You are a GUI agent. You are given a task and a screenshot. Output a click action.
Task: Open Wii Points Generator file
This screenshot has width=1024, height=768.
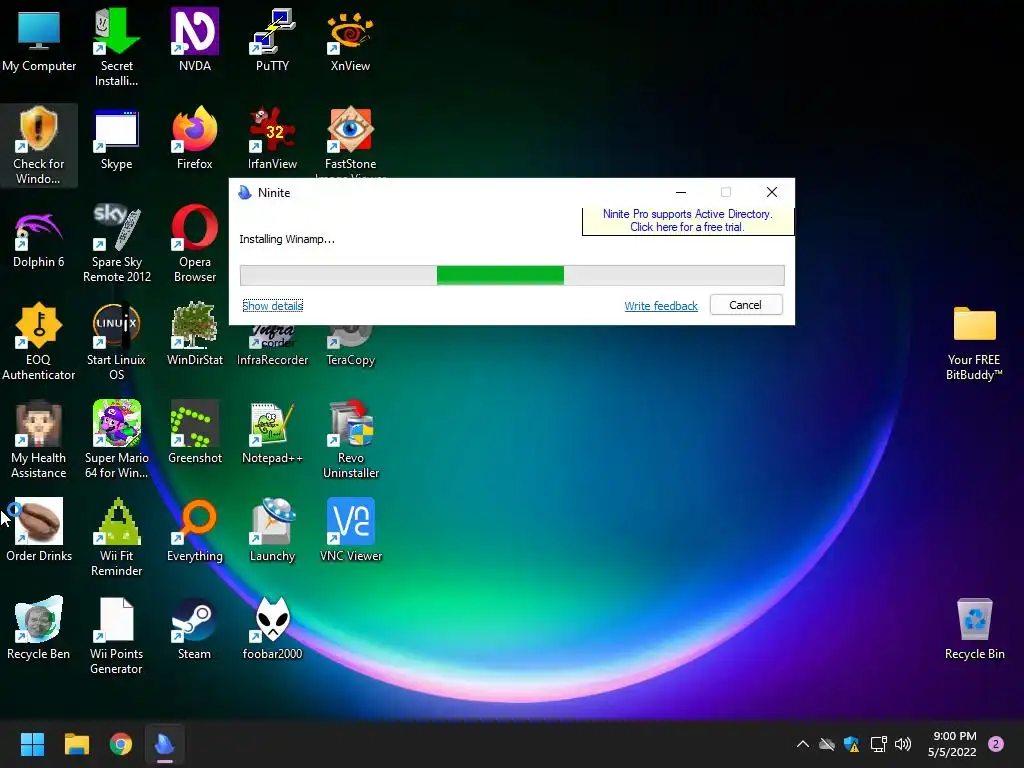coord(116,635)
